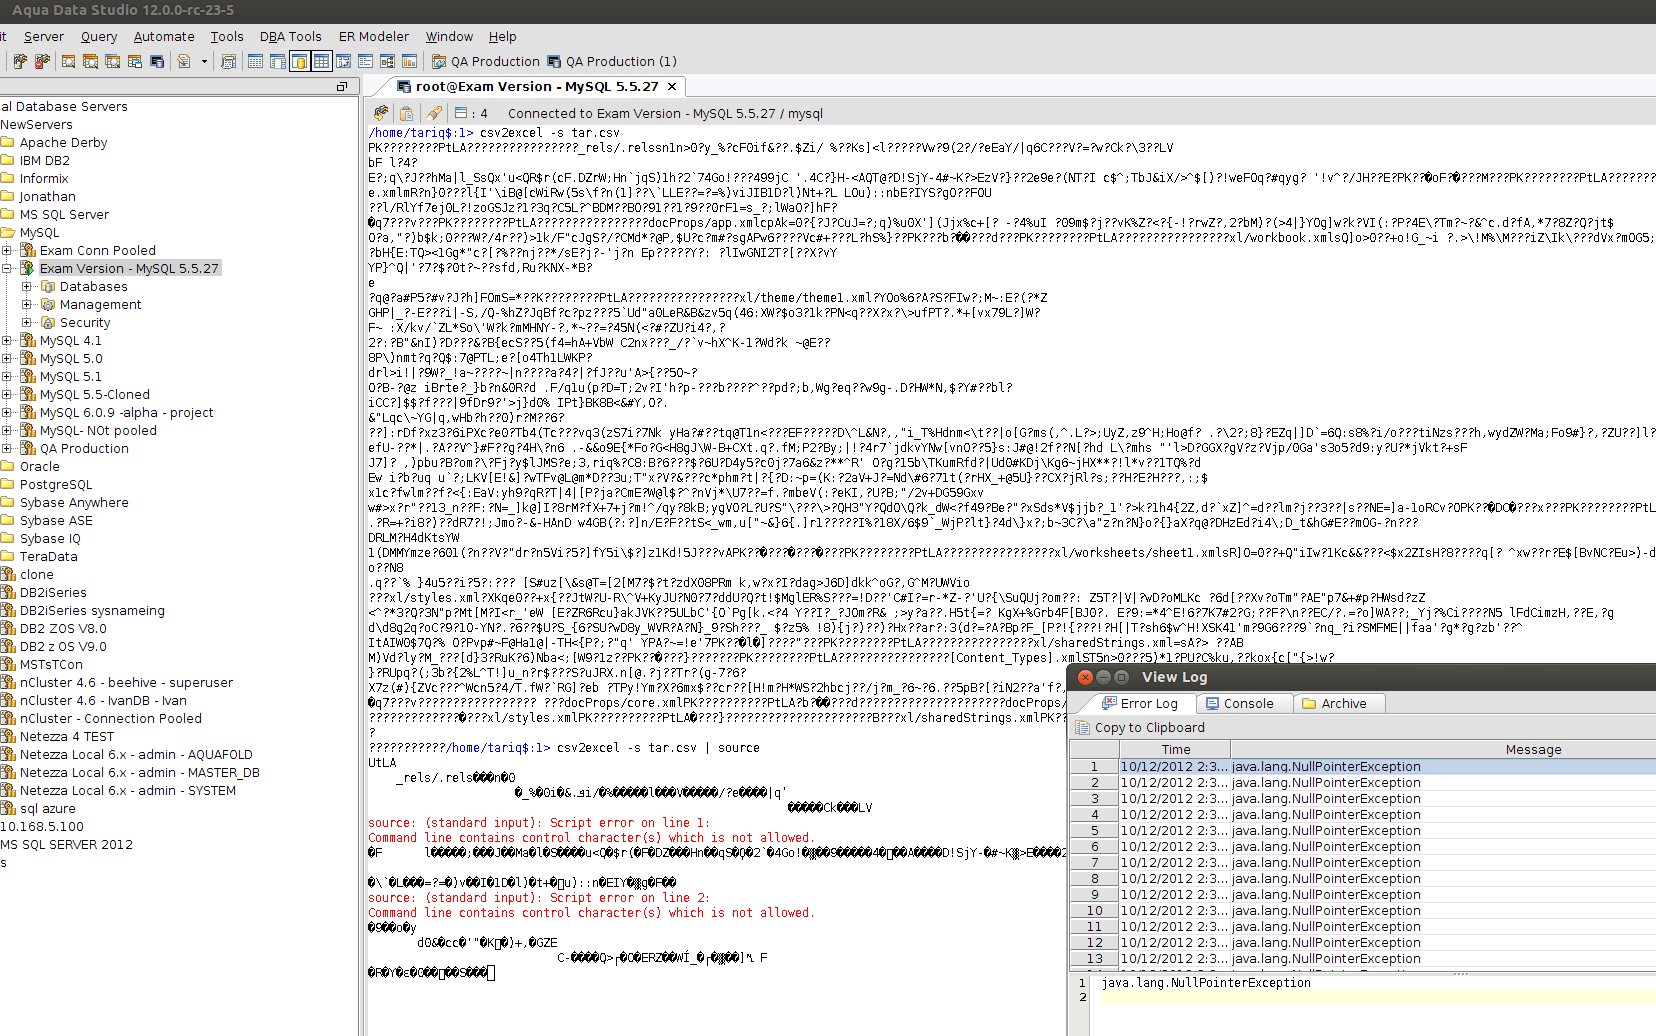Toggle the highlighted database cylinder view button
Screen dimensions: 1656x1036
pyautogui.click(x=300, y=61)
